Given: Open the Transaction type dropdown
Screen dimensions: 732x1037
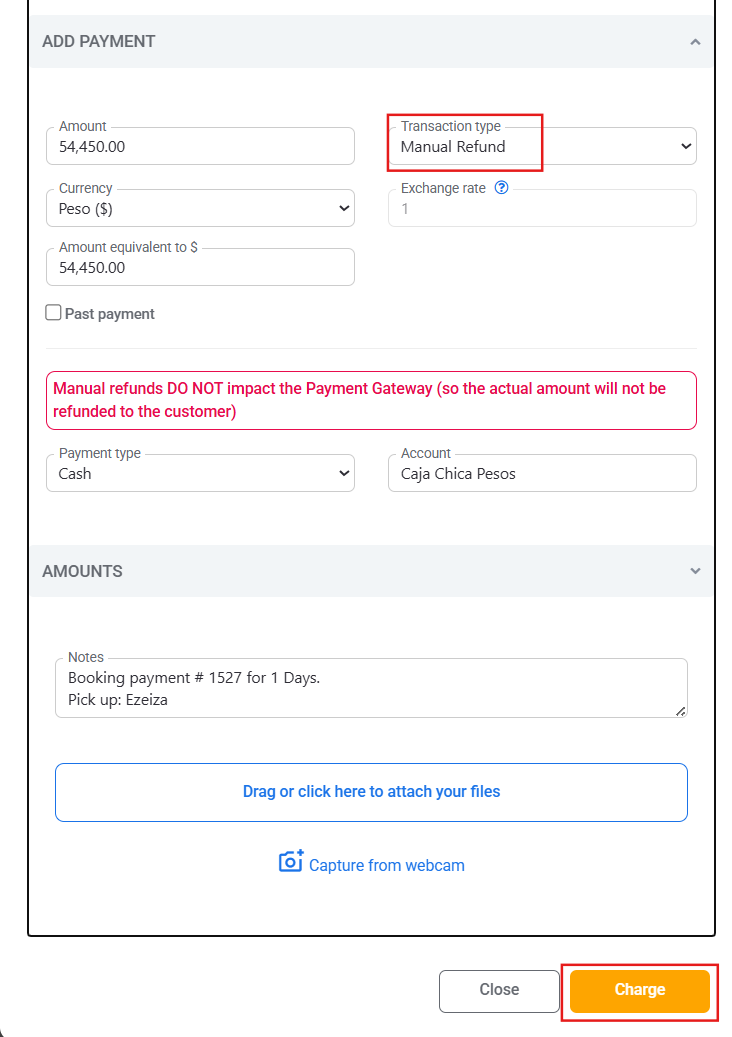Looking at the screenshot, I should click(x=542, y=146).
